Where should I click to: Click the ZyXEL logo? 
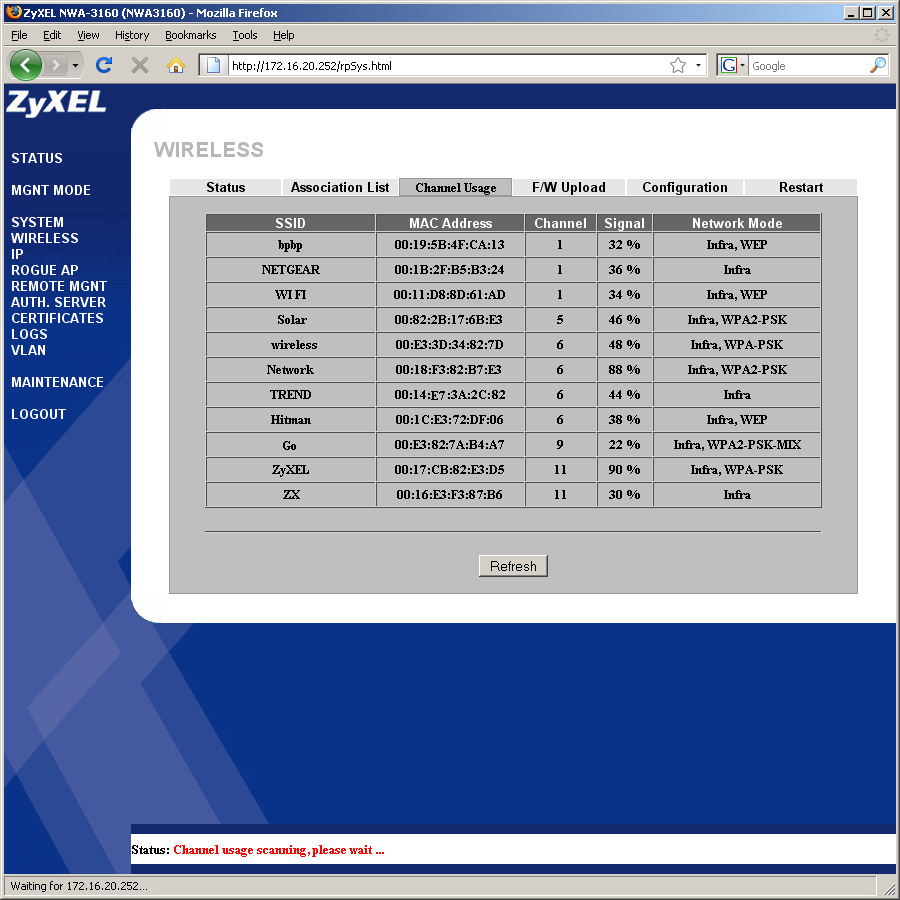click(56, 103)
